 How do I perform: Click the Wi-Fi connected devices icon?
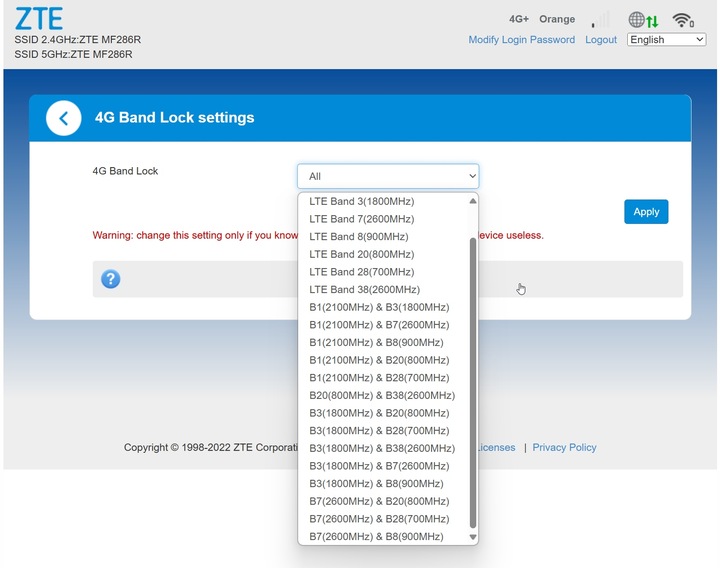point(684,20)
